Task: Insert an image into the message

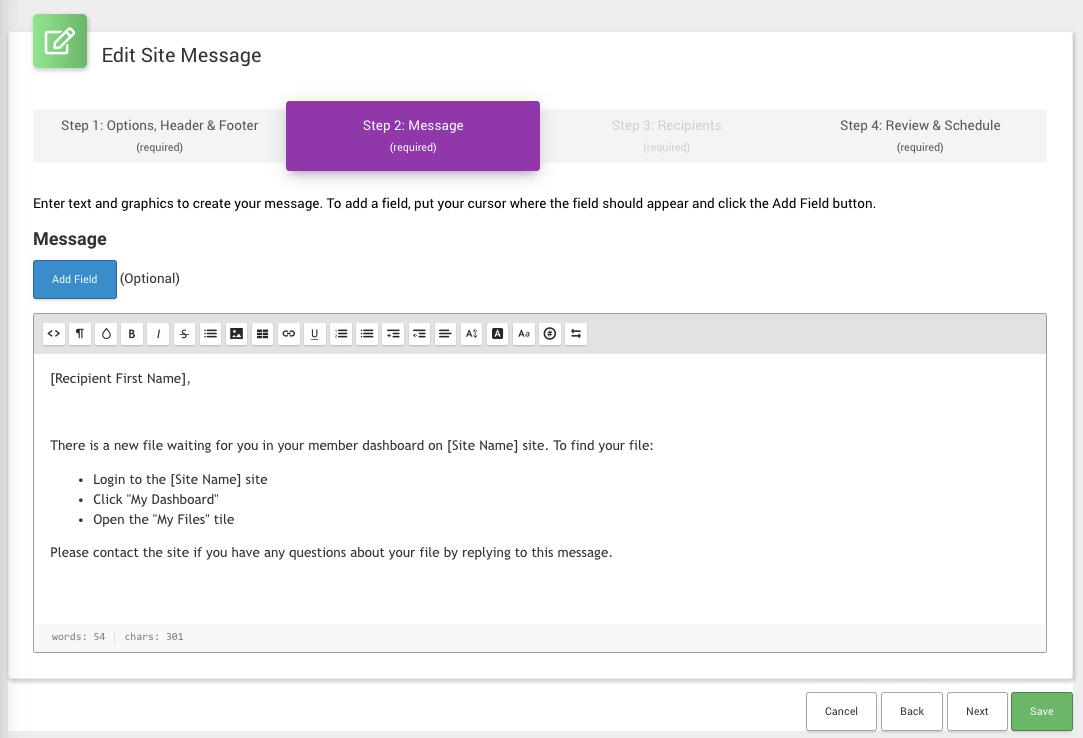Action: click(236, 334)
